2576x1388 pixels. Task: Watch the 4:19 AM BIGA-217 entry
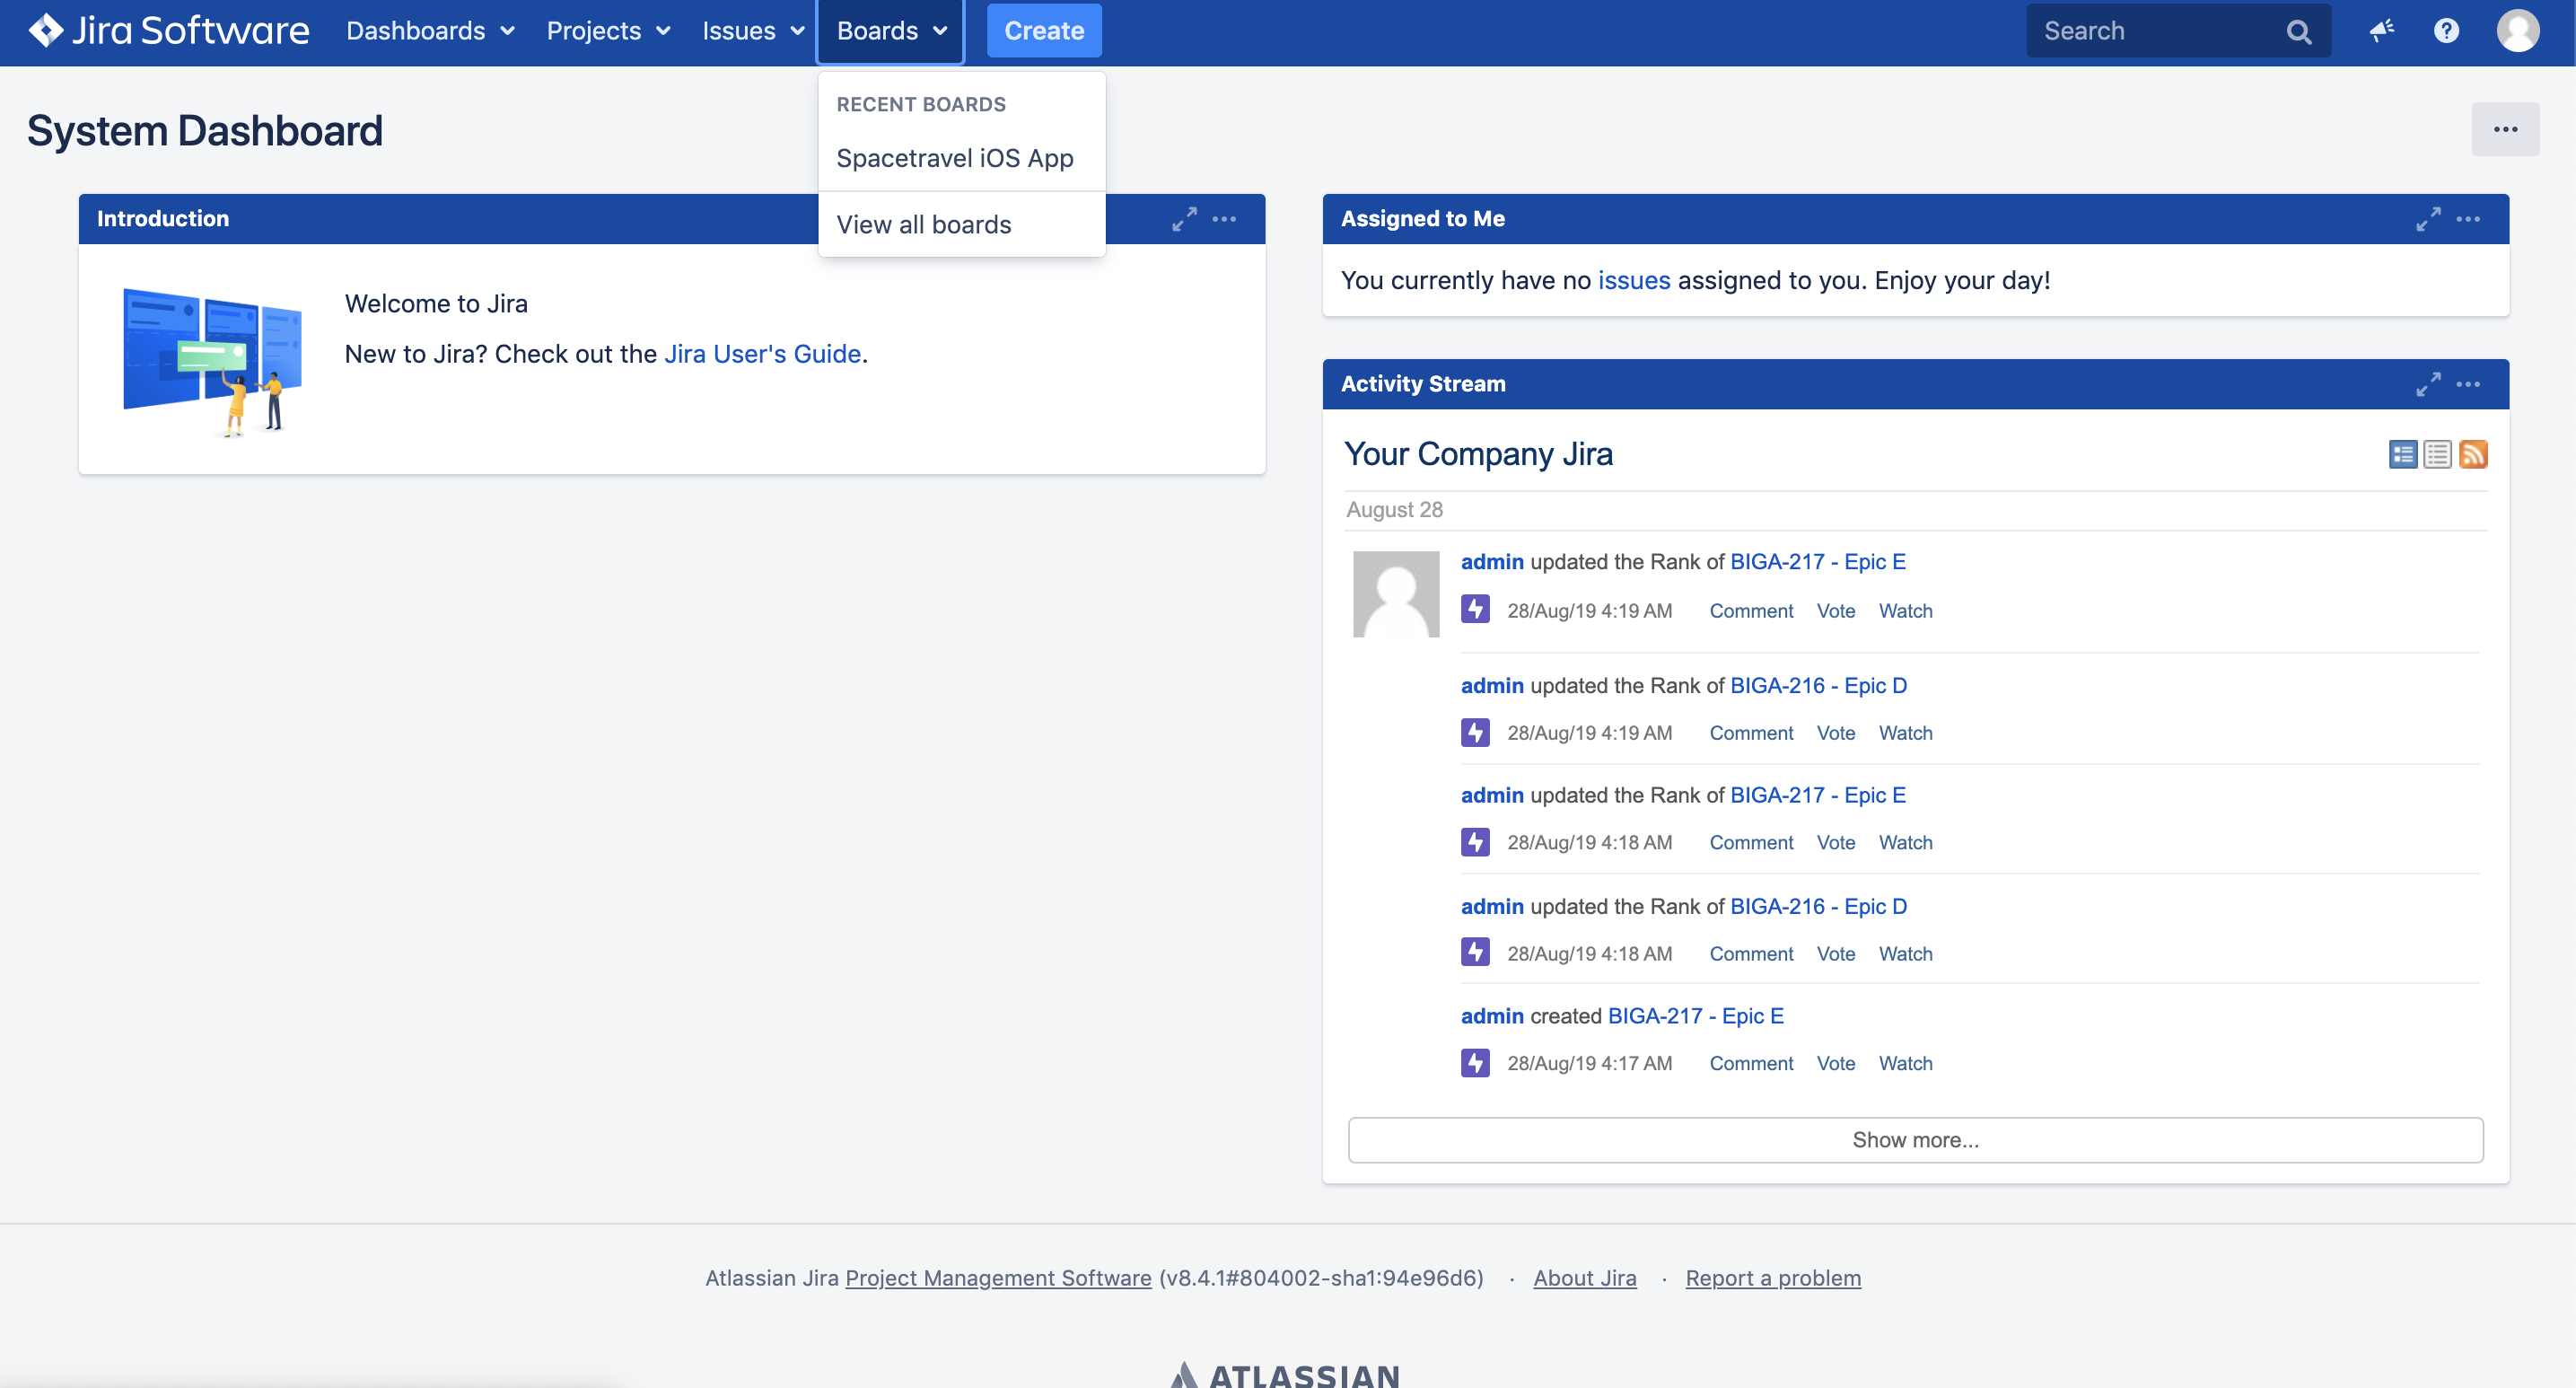[1905, 611]
